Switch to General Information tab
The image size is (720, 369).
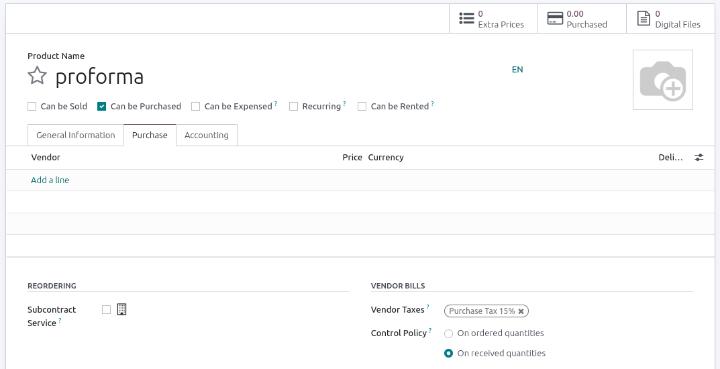tap(76, 135)
